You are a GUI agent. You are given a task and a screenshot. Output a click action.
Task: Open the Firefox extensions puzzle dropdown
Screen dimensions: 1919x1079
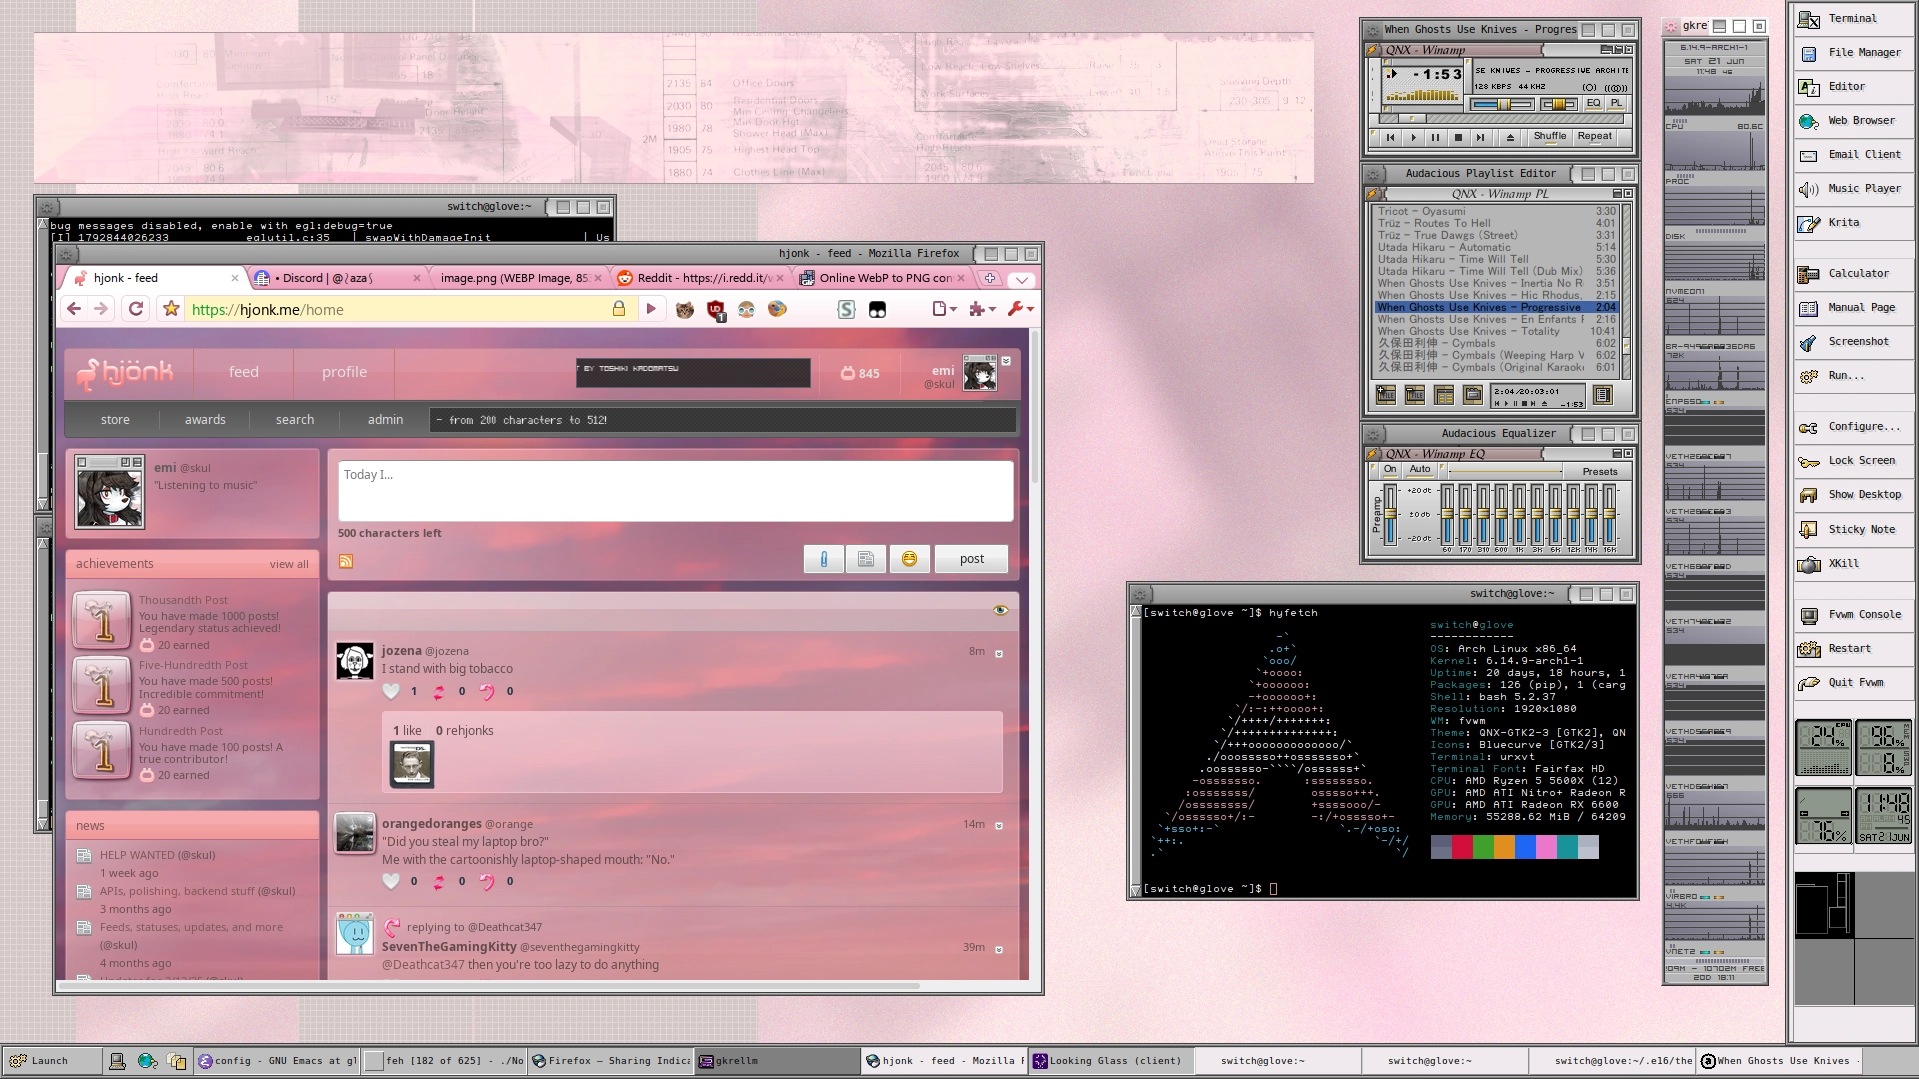tap(982, 310)
